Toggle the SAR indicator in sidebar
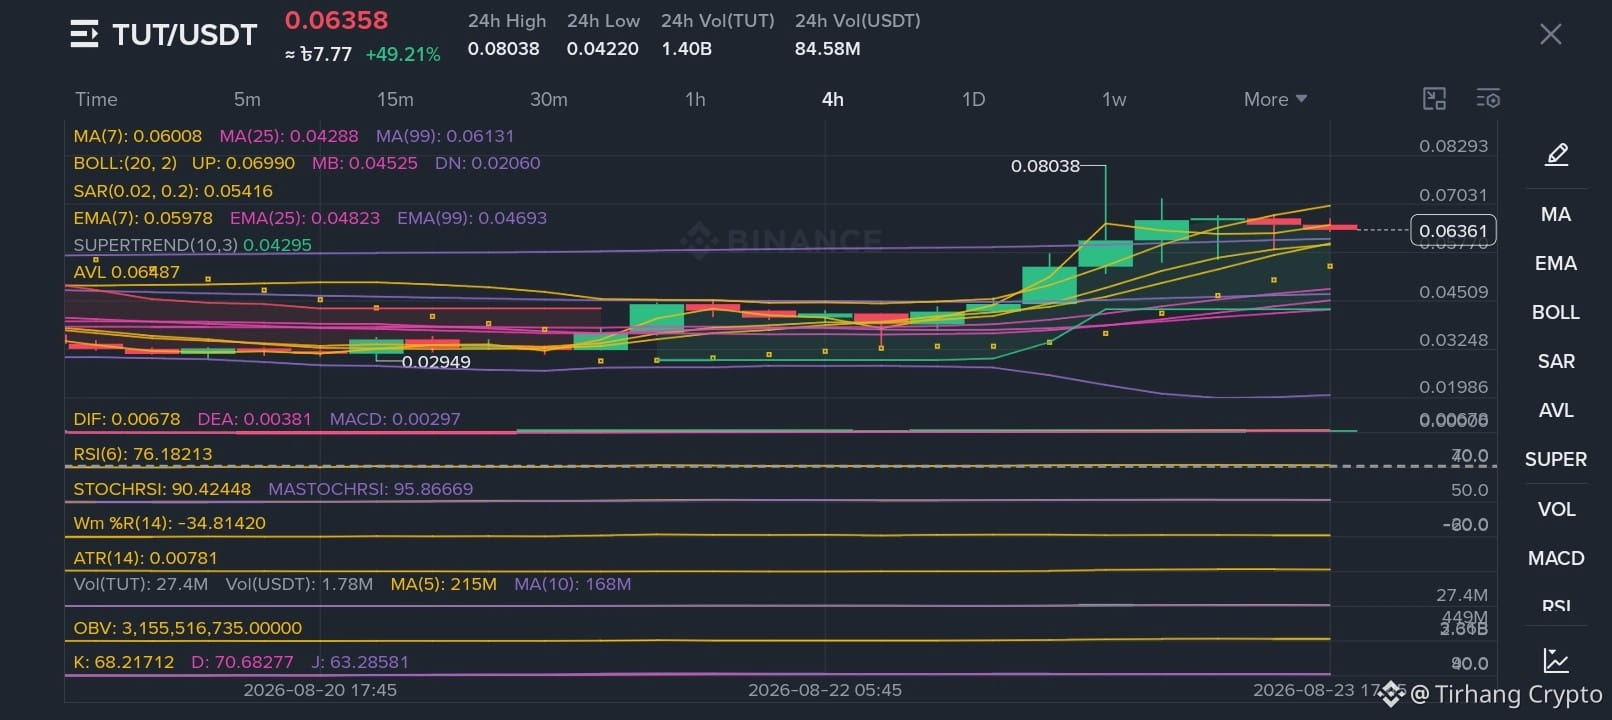Screen dimensions: 1612x720 point(1556,361)
